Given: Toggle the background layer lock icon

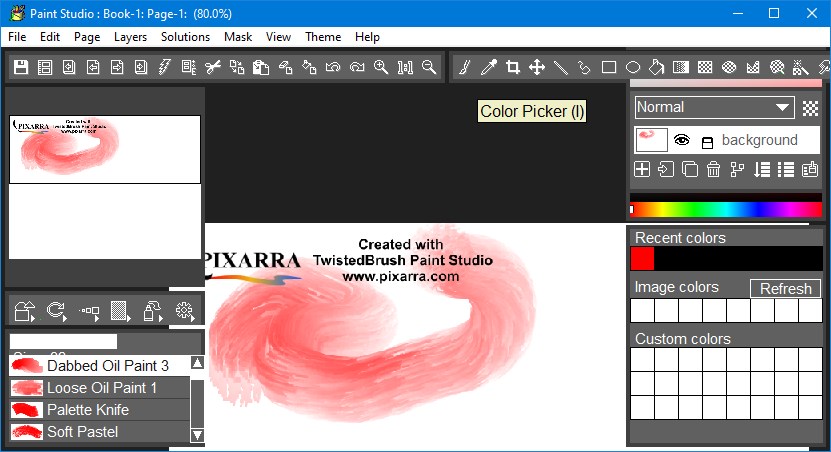Looking at the screenshot, I should coord(708,142).
